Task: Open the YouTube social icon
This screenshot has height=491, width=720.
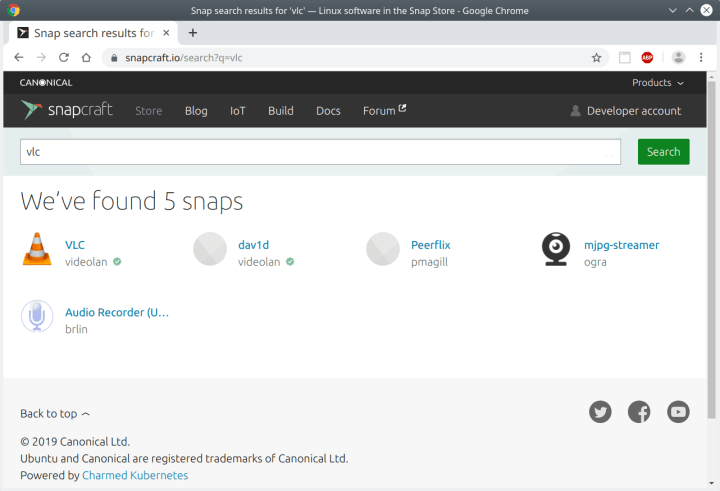Action: click(678, 412)
